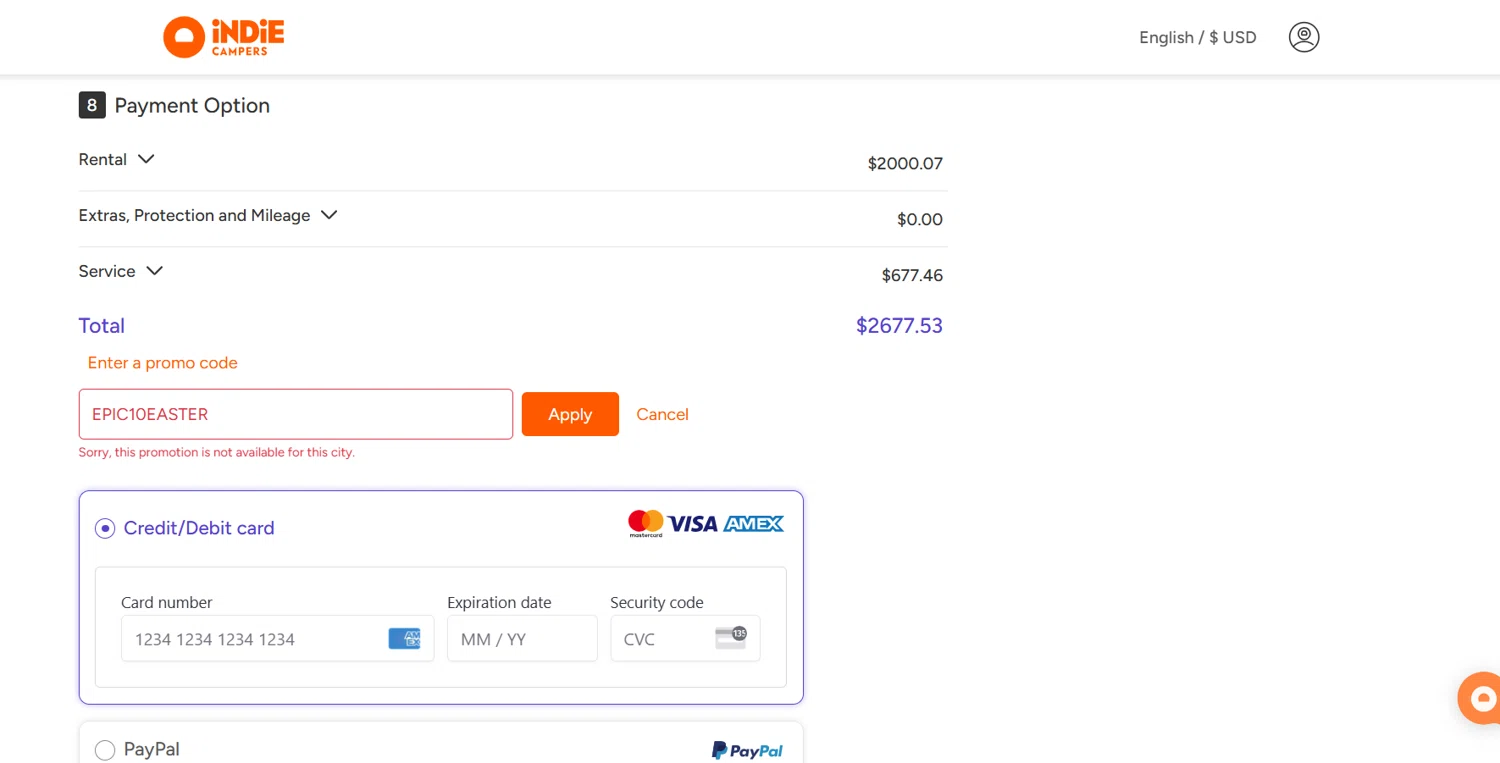
Task: Click the VISA logo
Action: click(693, 523)
